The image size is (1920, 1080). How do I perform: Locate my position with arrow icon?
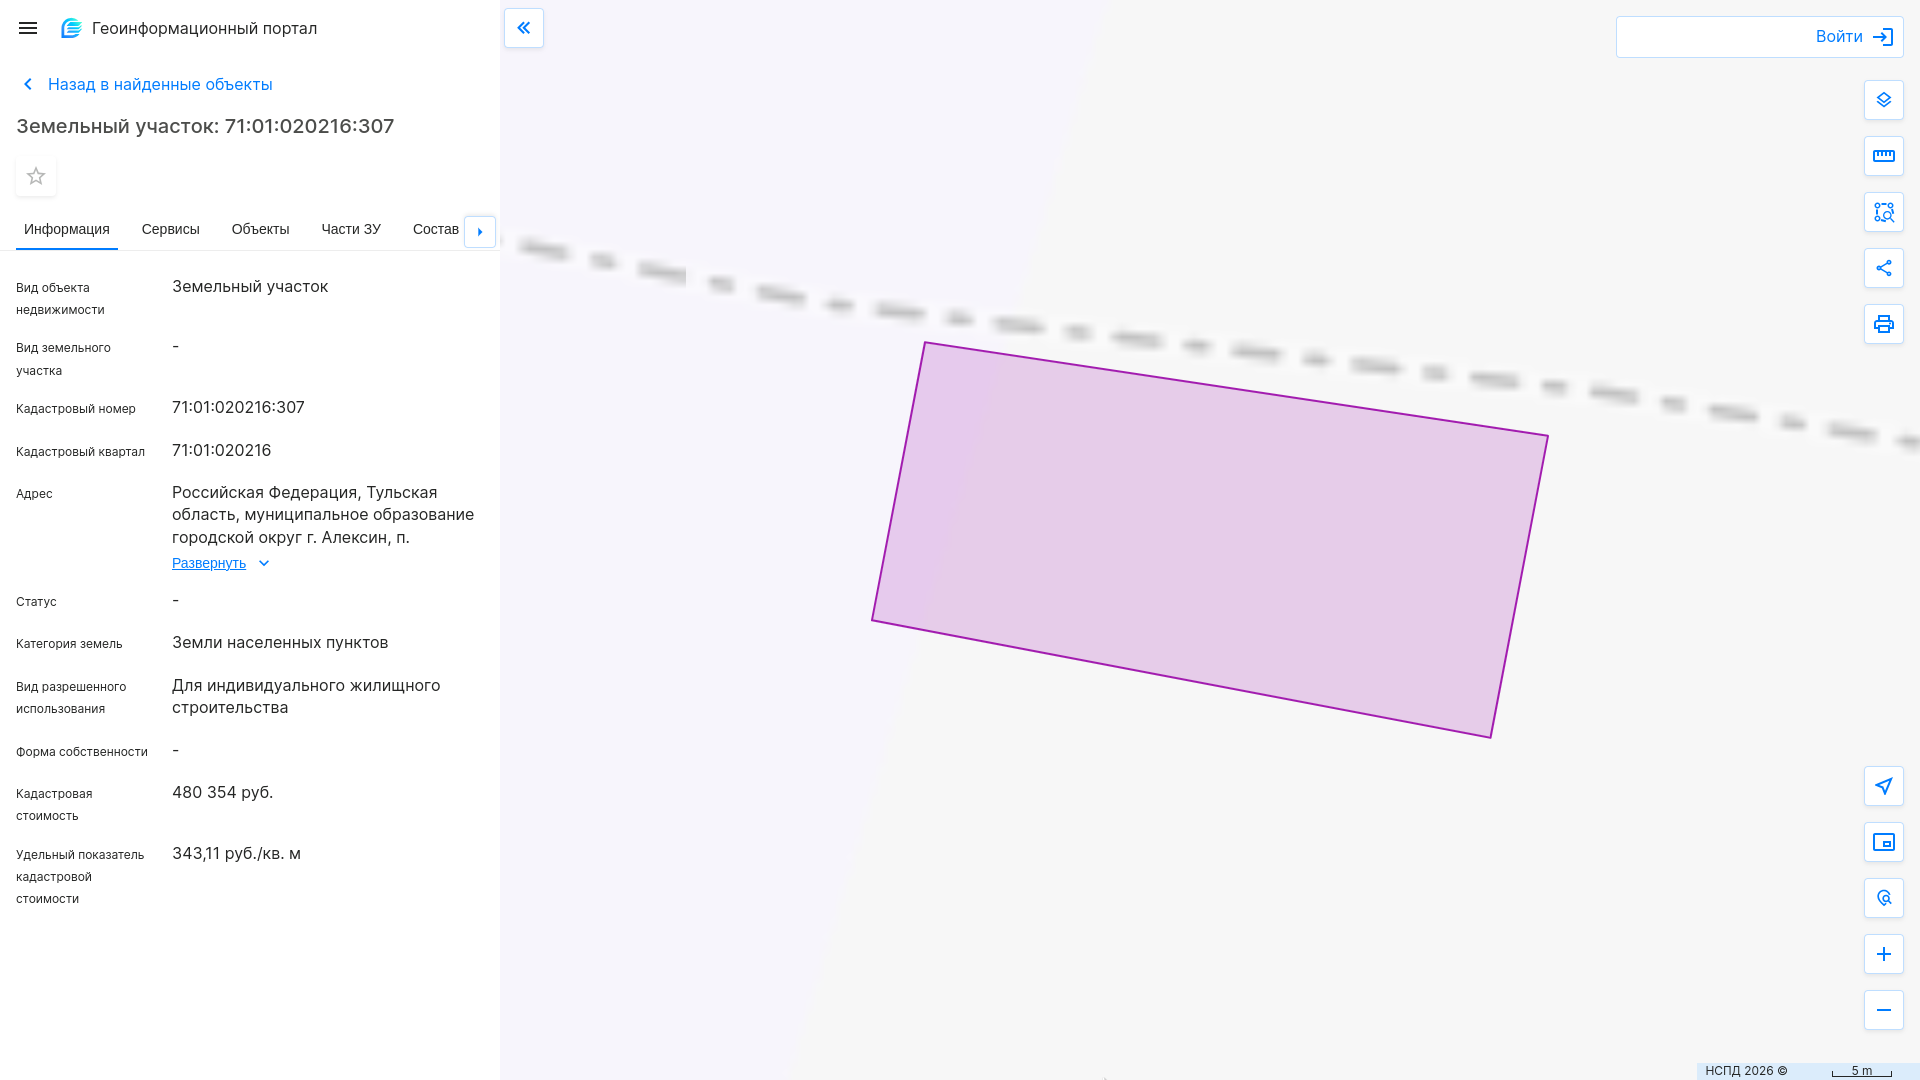[x=1883, y=786]
